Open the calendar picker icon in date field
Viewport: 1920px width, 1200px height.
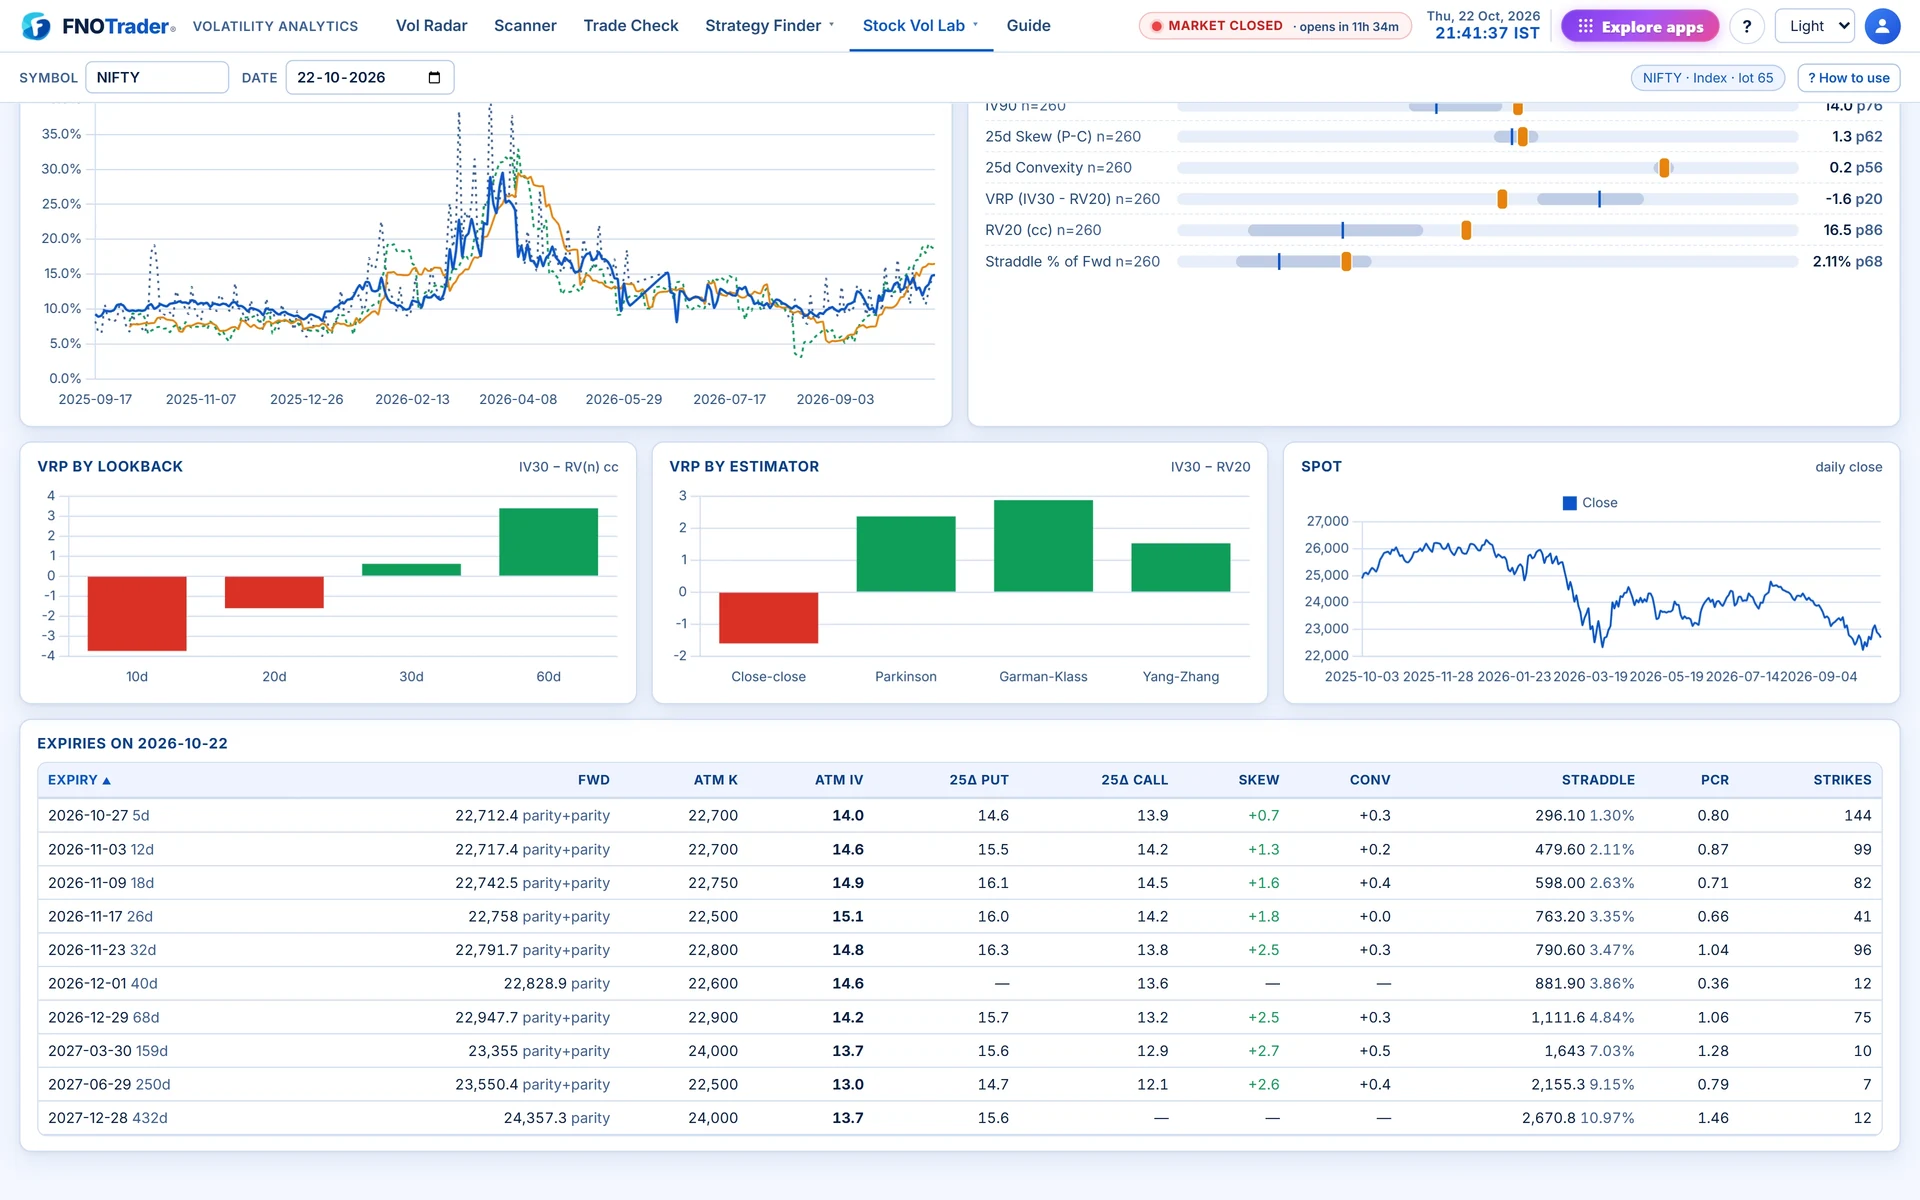click(x=434, y=77)
